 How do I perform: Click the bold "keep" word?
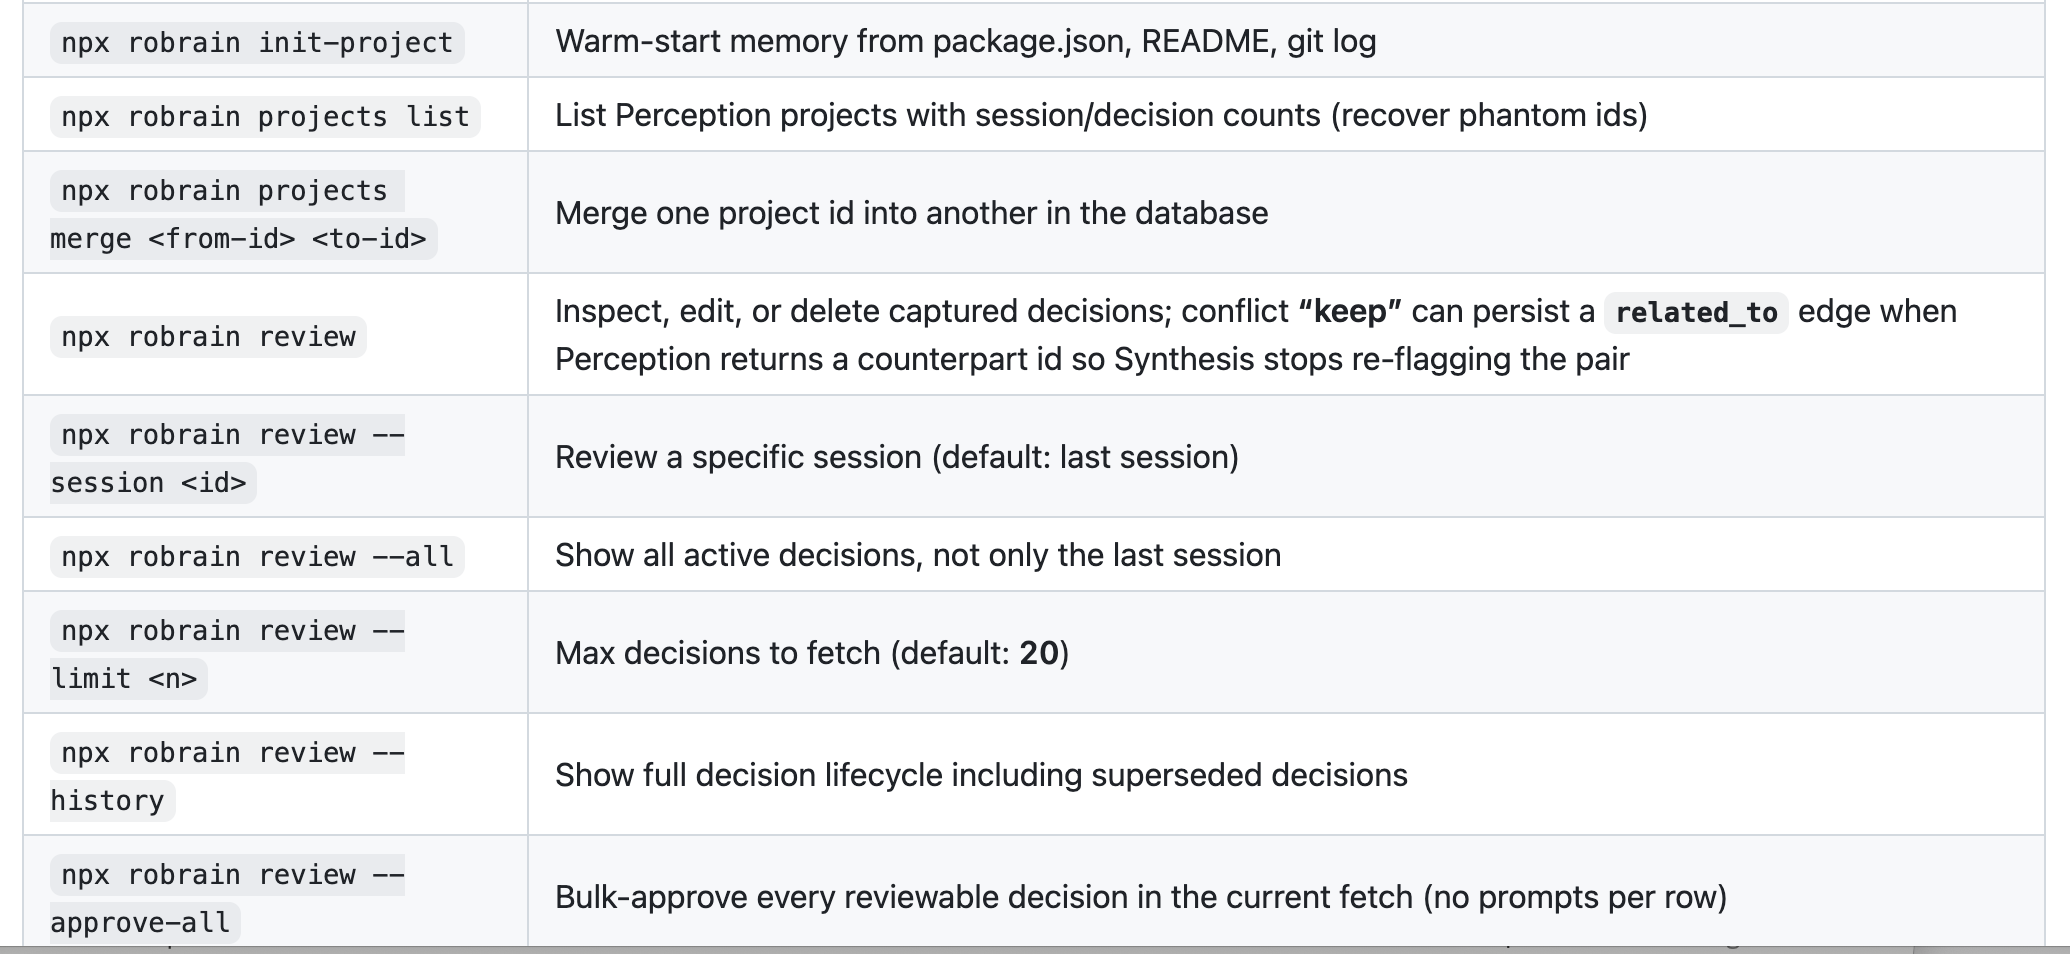coord(1350,311)
